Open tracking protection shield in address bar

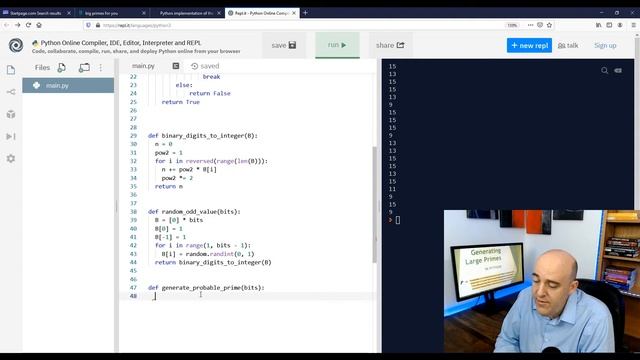[x=89, y=25]
